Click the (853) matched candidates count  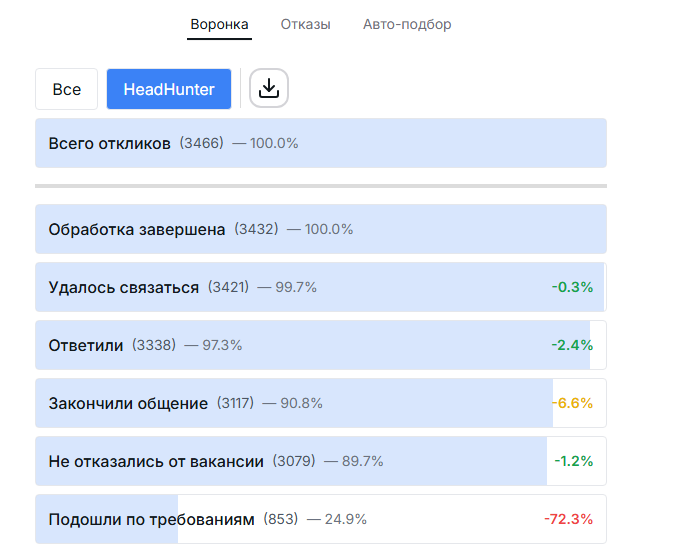tap(281, 519)
